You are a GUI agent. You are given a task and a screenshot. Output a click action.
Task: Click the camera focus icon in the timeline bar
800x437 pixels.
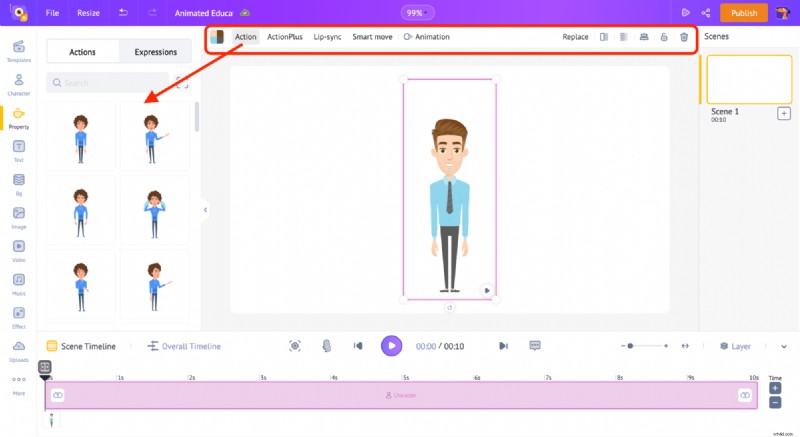pyautogui.click(x=295, y=346)
